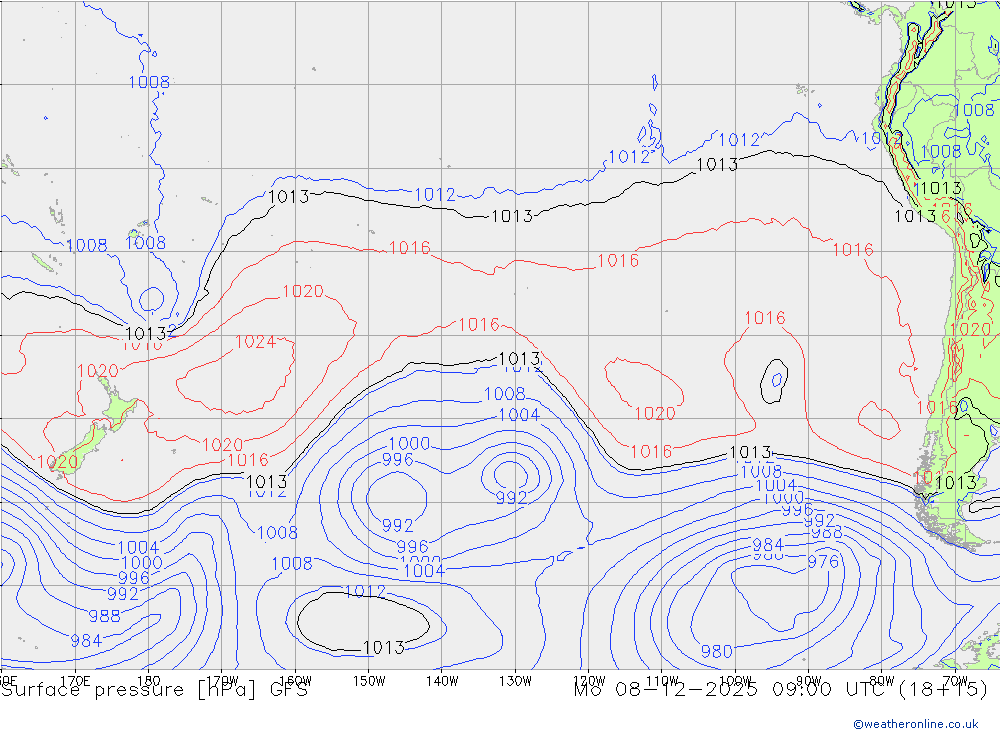Click the 110W longitude label
The height and width of the screenshot is (733, 1000).
(x=662, y=681)
